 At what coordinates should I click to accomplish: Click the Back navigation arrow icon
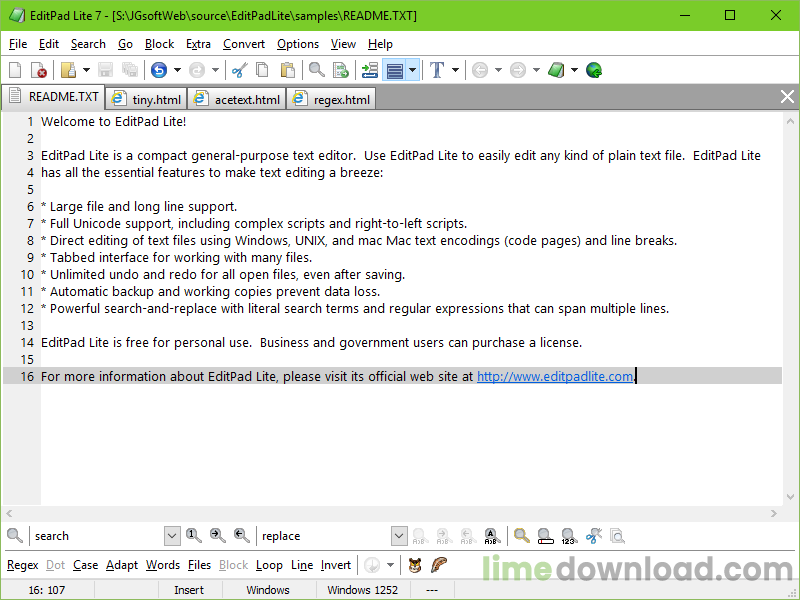pos(480,70)
